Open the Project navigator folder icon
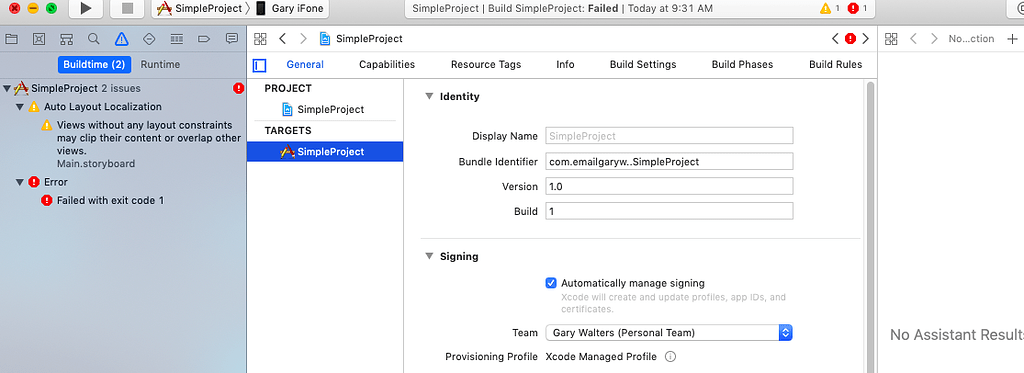Image resolution: width=1024 pixels, height=373 pixels. click(11, 39)
